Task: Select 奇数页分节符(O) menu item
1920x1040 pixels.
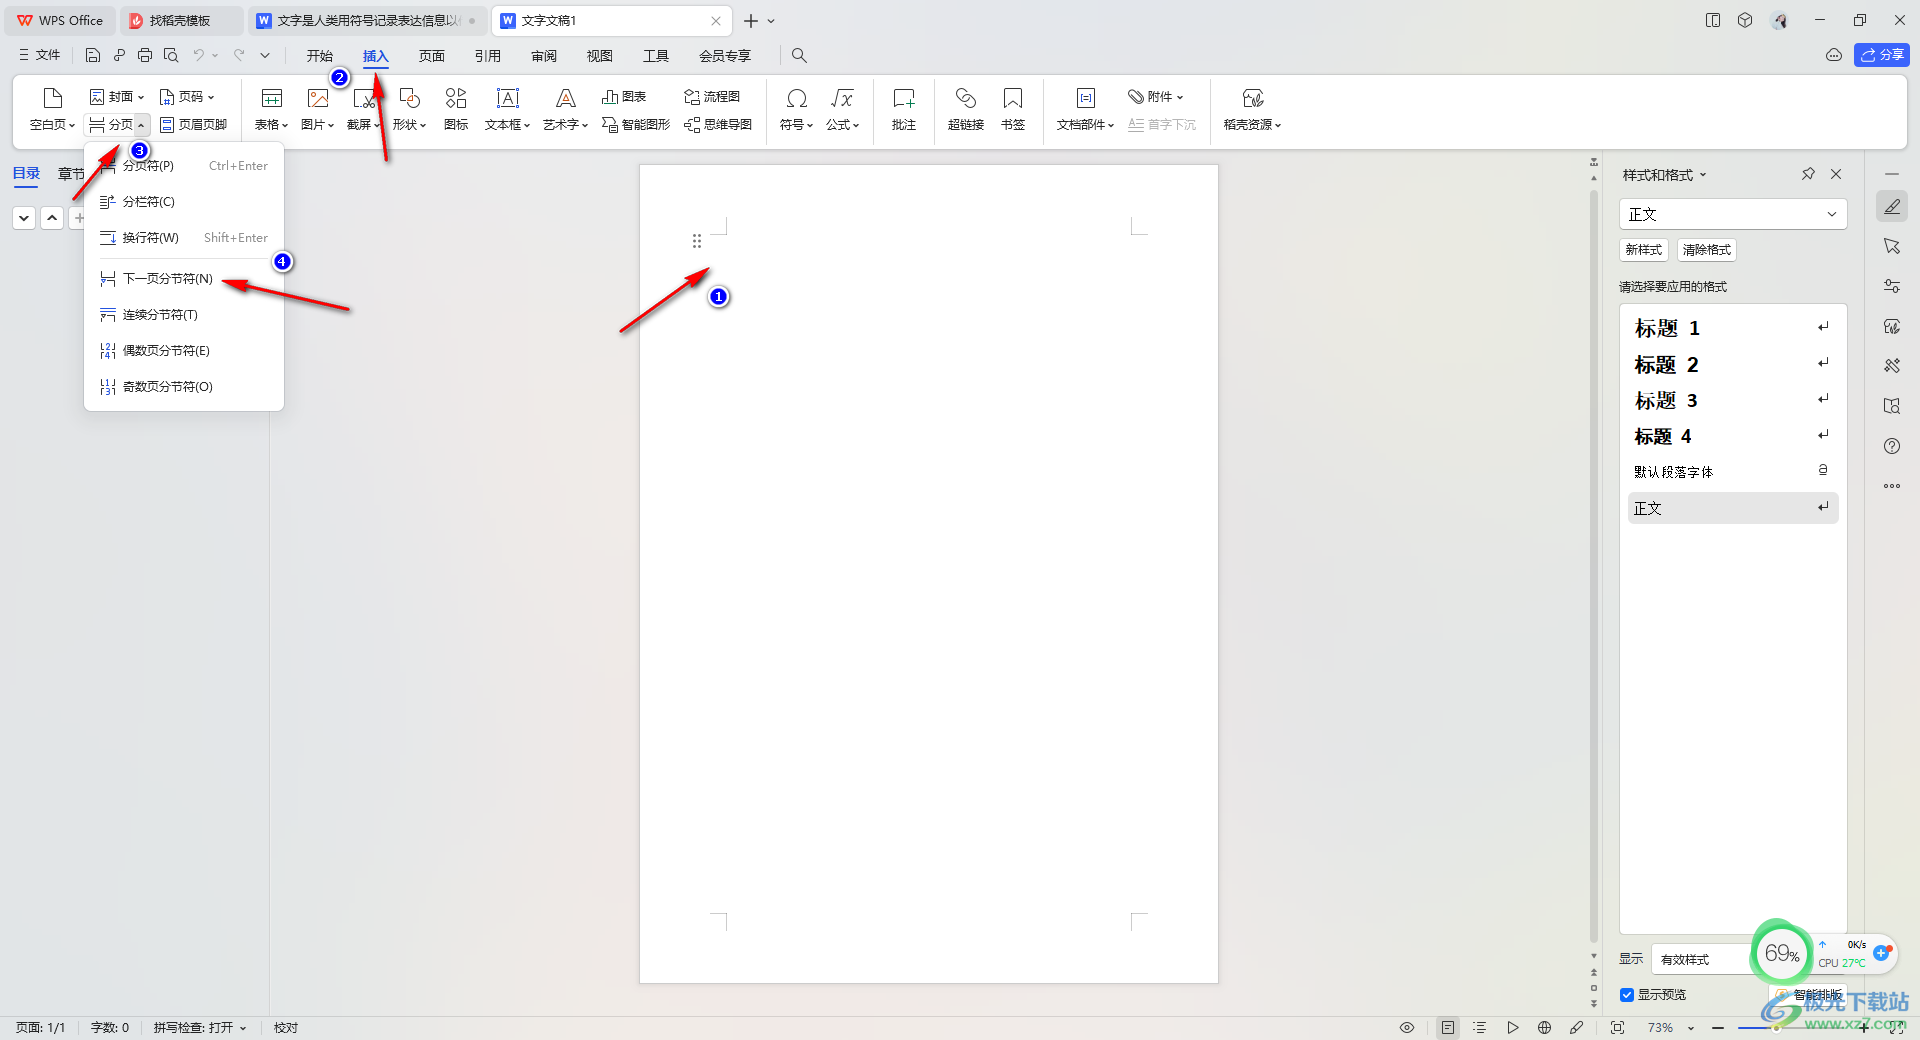Action: 184,387
